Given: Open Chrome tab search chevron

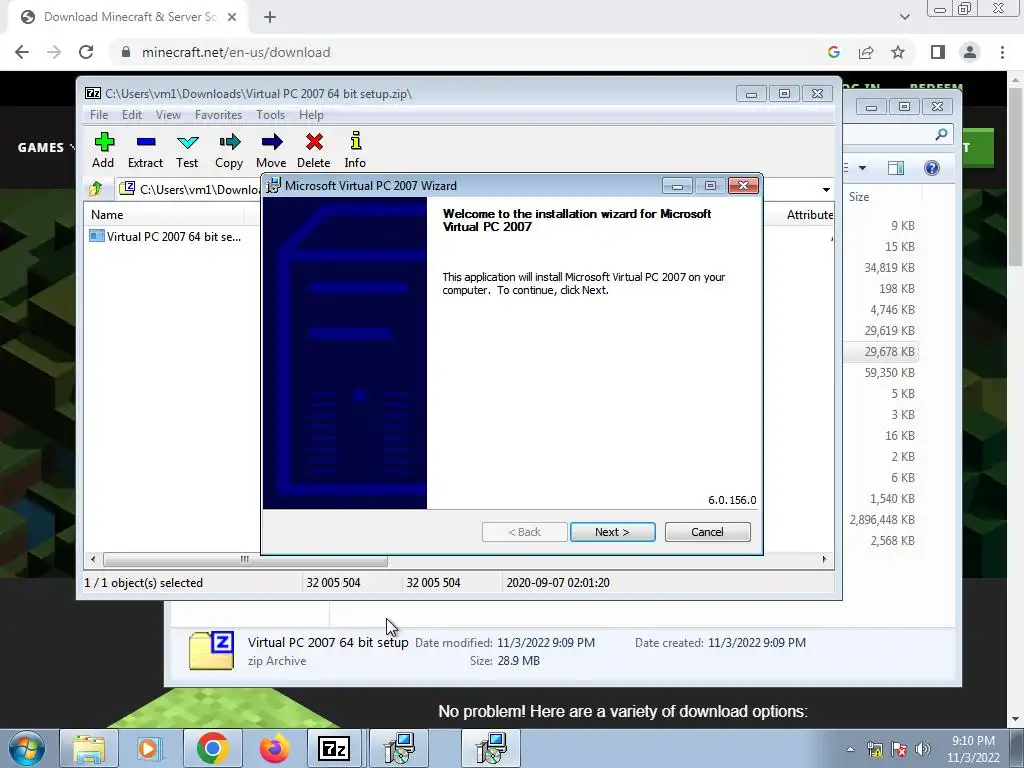Looking at the screenshot, I should pos(904,17).
